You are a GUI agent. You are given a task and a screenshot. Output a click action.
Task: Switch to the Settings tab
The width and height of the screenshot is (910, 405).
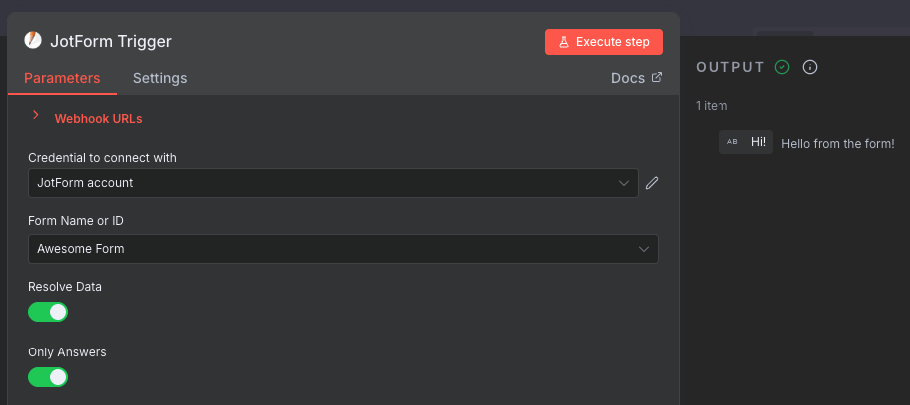[x=160, y=78]
